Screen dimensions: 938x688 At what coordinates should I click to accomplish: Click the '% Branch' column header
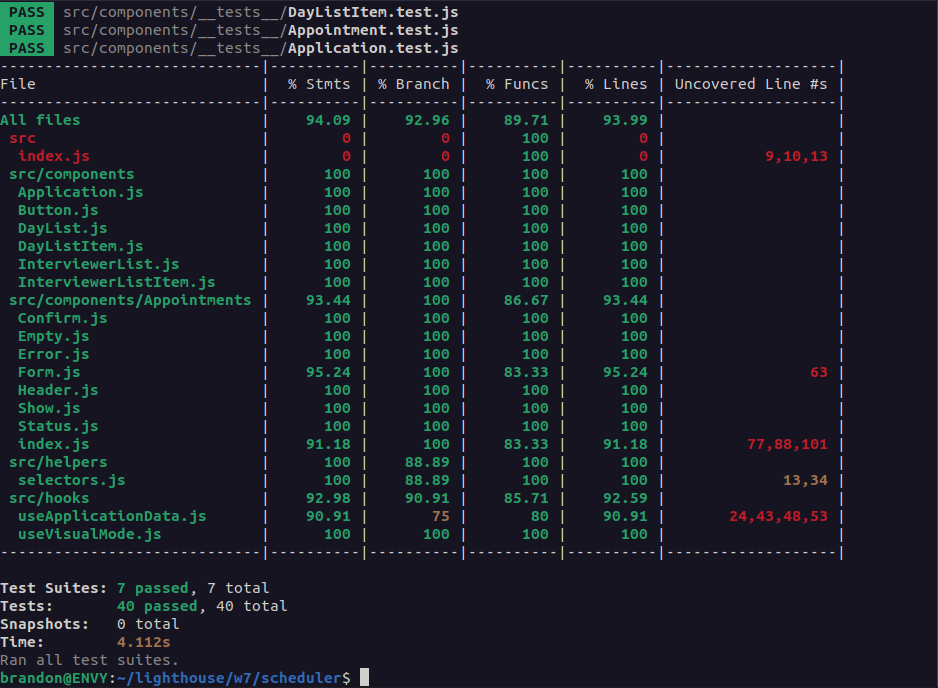tap(413, 84)
